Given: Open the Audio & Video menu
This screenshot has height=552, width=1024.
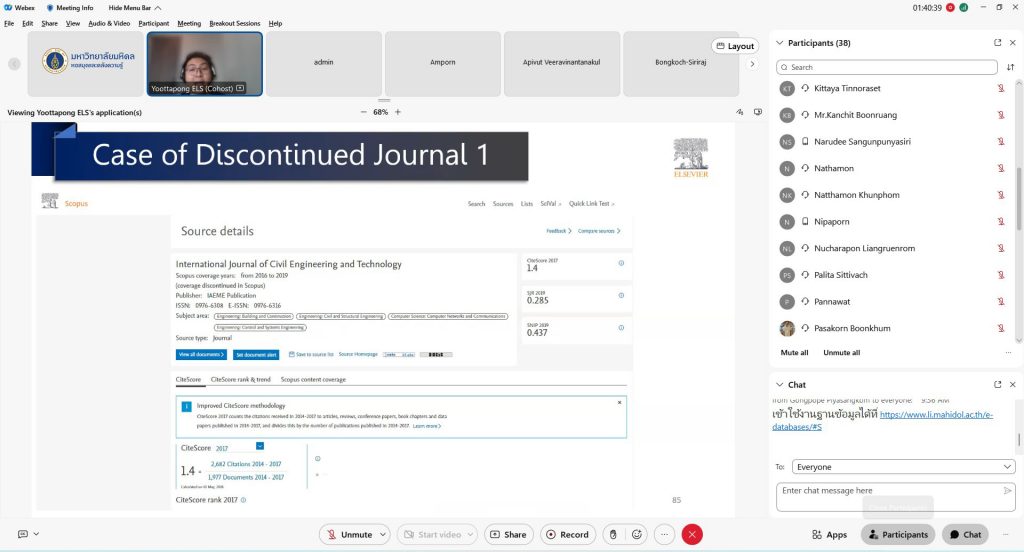Looking at the screenshot, I should [109, 23].
